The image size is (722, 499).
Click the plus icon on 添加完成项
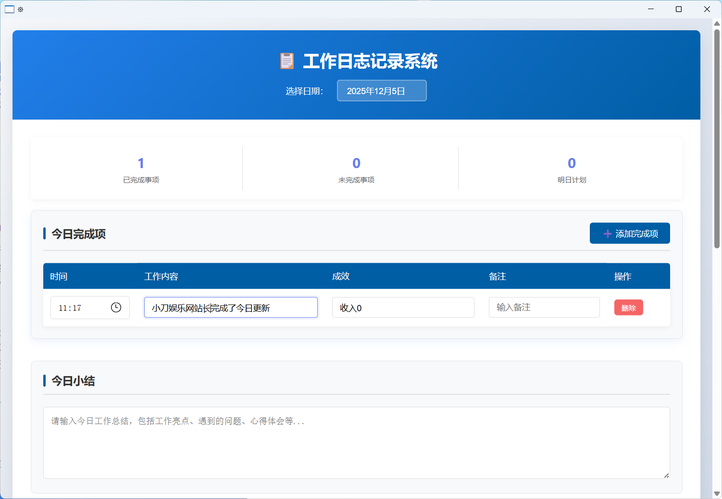point(607,234)
